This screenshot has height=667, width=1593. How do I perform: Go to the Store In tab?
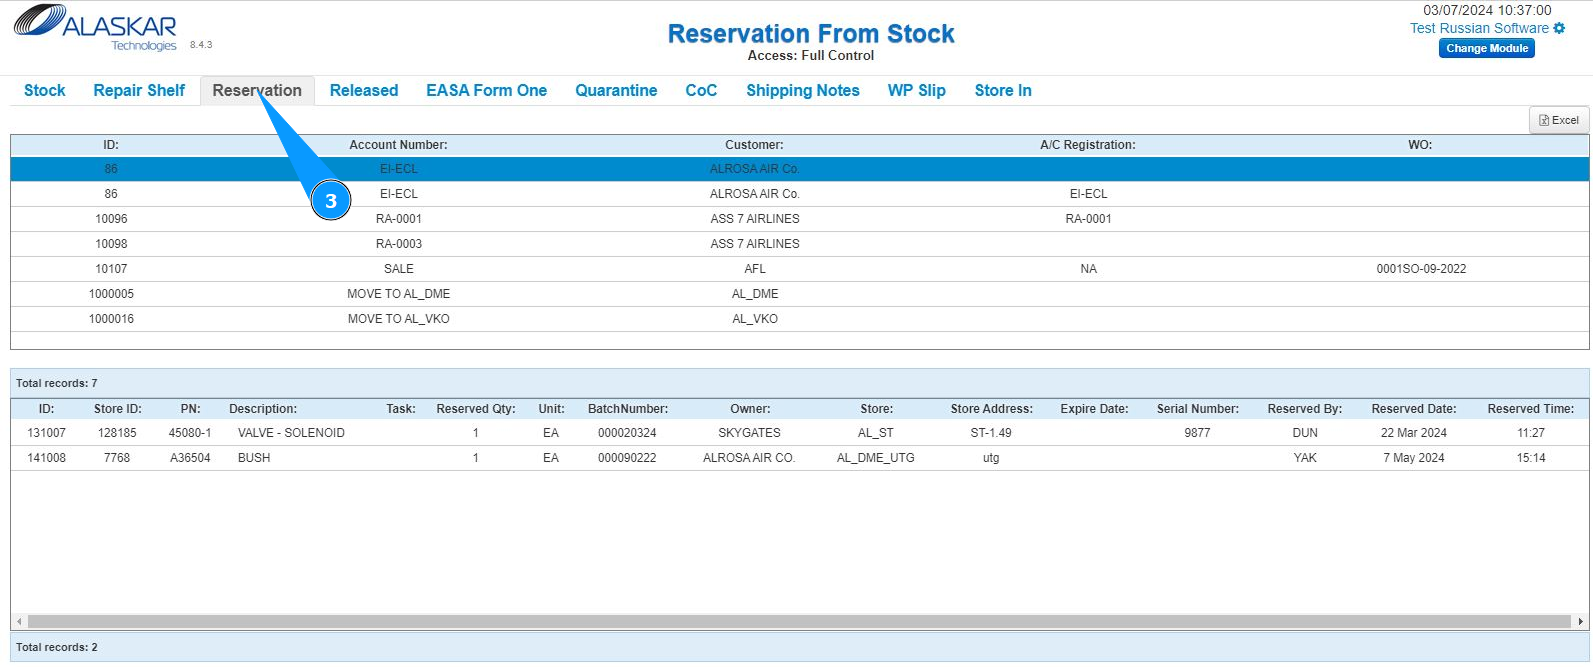[x=1003, y=90]
